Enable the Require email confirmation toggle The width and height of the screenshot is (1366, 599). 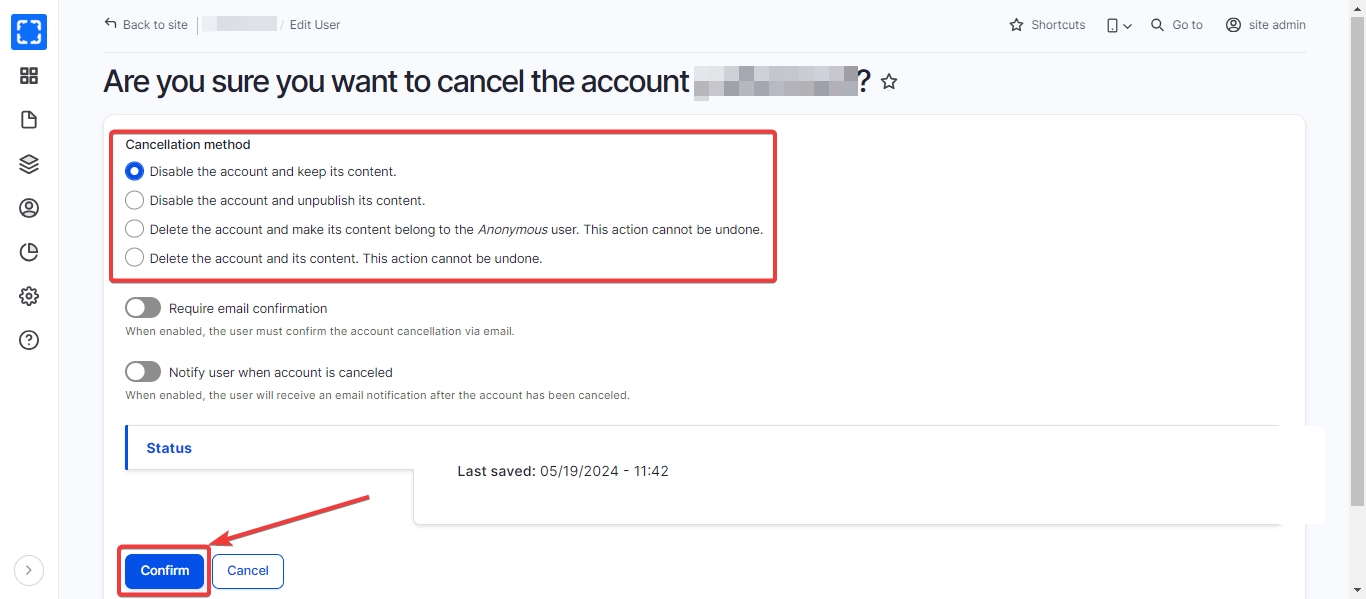coord(143,308)
